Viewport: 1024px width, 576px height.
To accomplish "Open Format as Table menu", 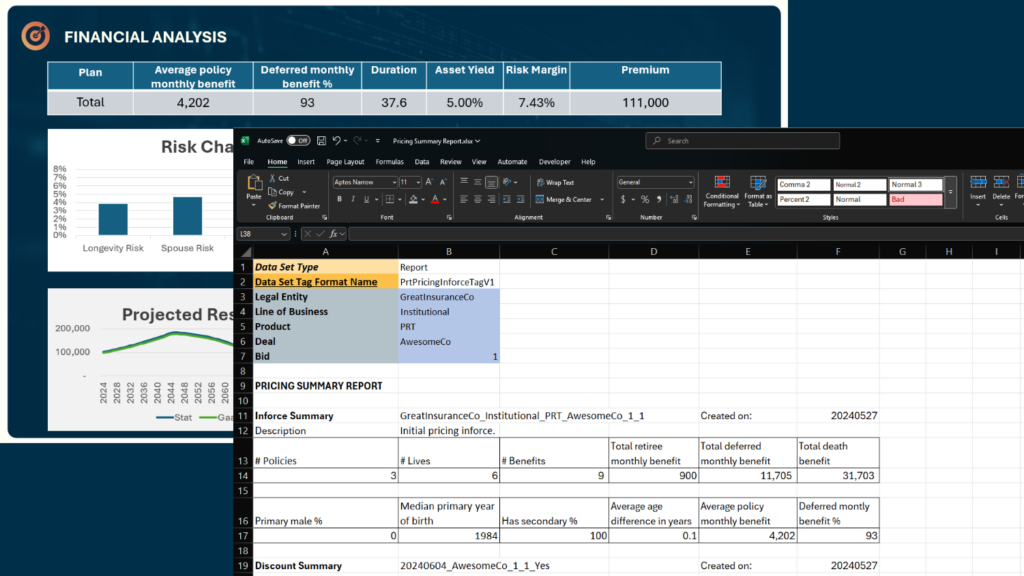I will [758, 192].
